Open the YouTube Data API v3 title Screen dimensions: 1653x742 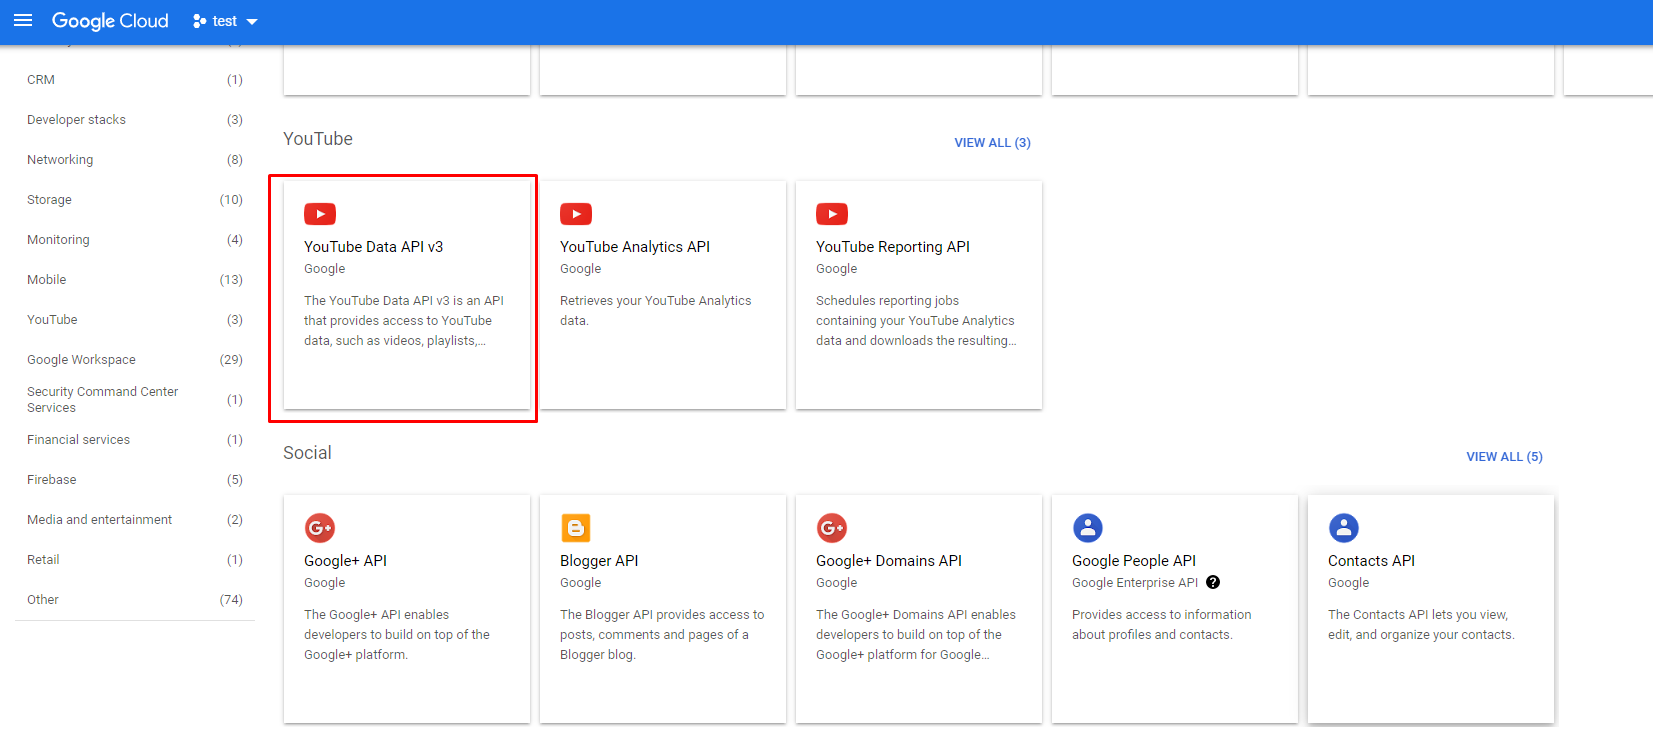point(373,247)
